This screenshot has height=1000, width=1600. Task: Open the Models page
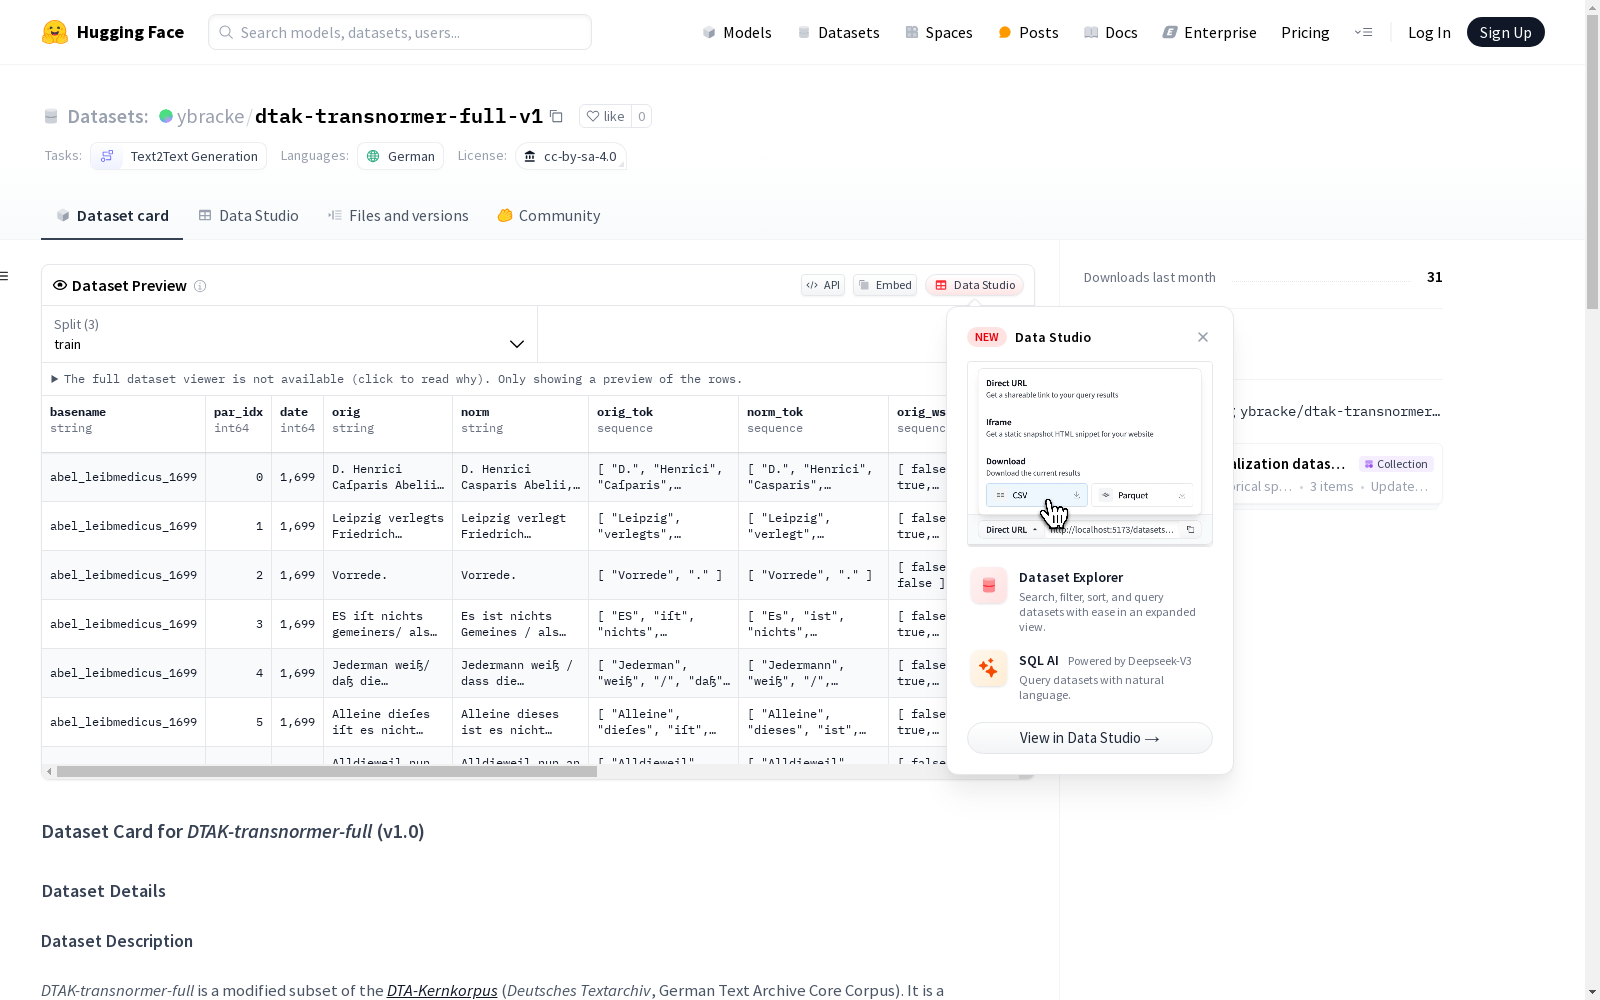click(737, 32)
